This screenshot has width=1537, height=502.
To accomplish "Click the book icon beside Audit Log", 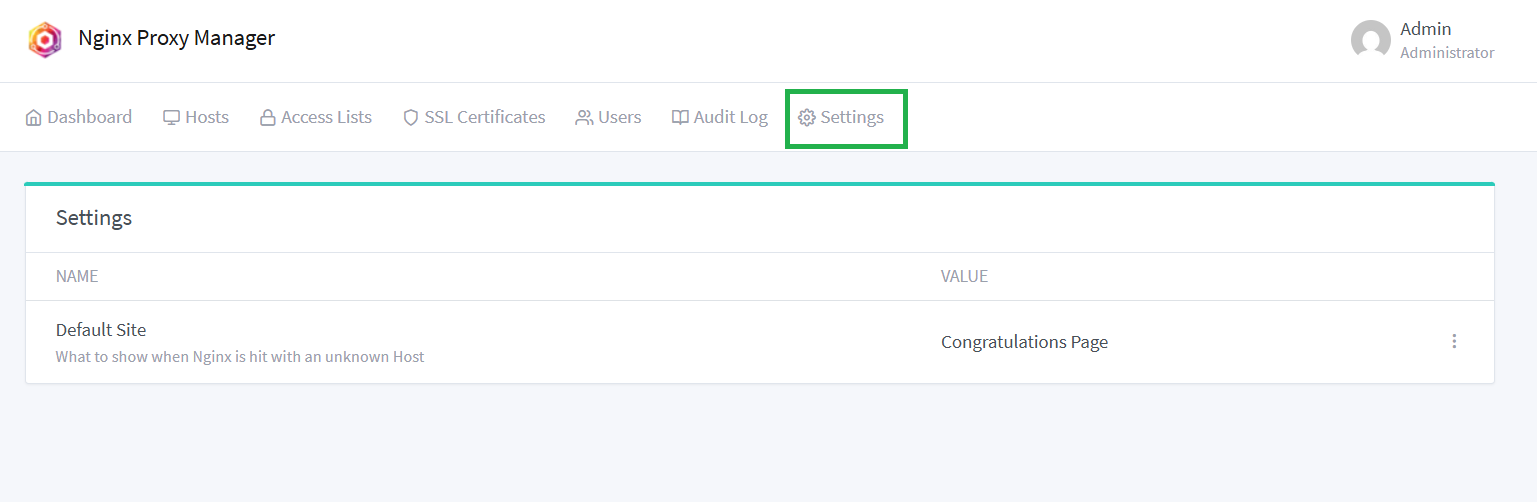I will click(x=680, y=118).
